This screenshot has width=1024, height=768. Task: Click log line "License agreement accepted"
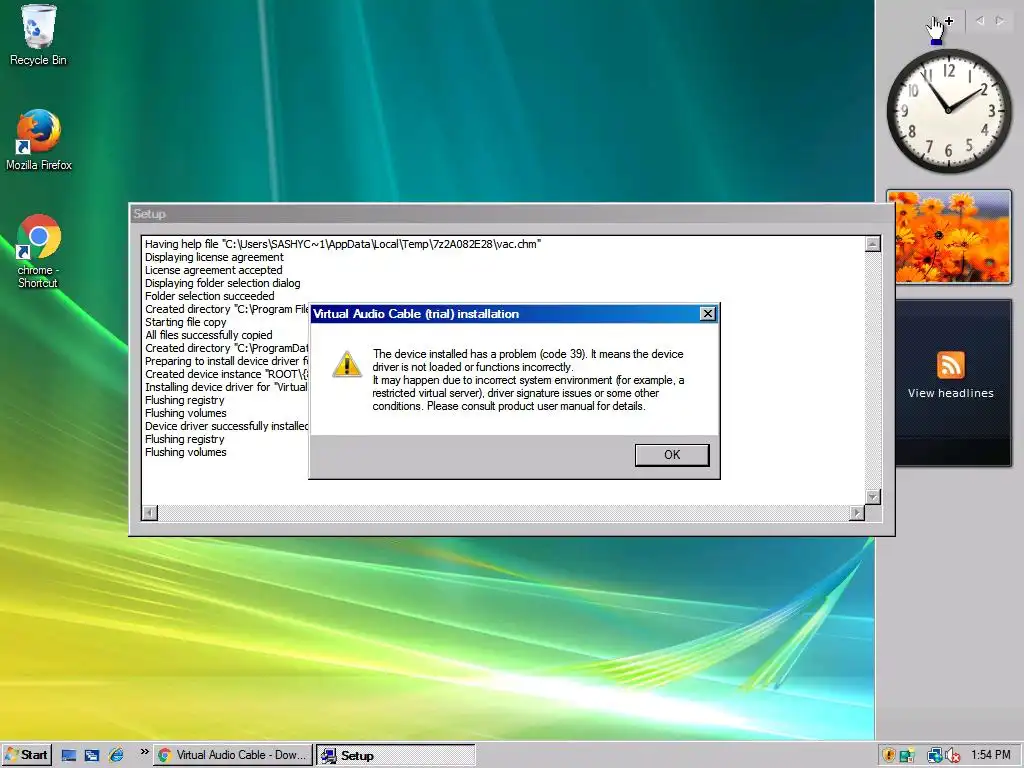[214, 270]
